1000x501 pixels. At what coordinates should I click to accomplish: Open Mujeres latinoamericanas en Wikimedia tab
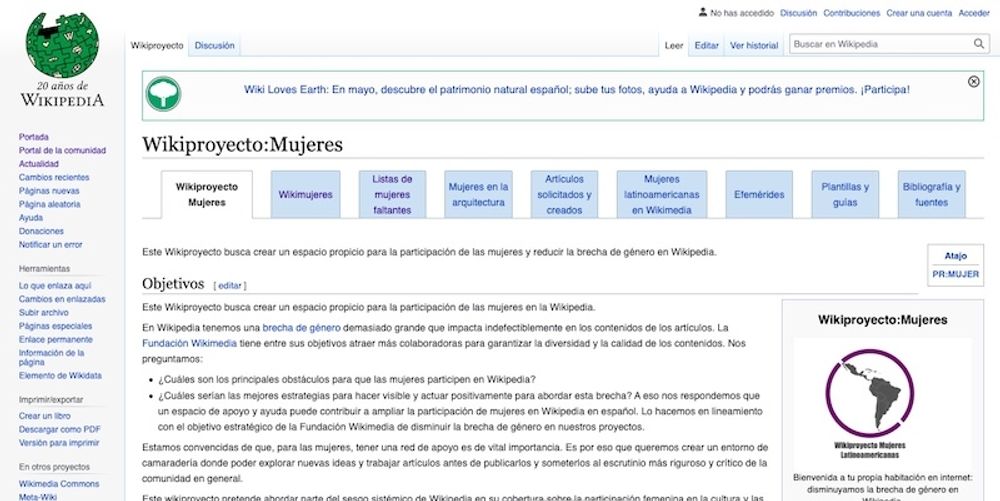pos(662,194)
